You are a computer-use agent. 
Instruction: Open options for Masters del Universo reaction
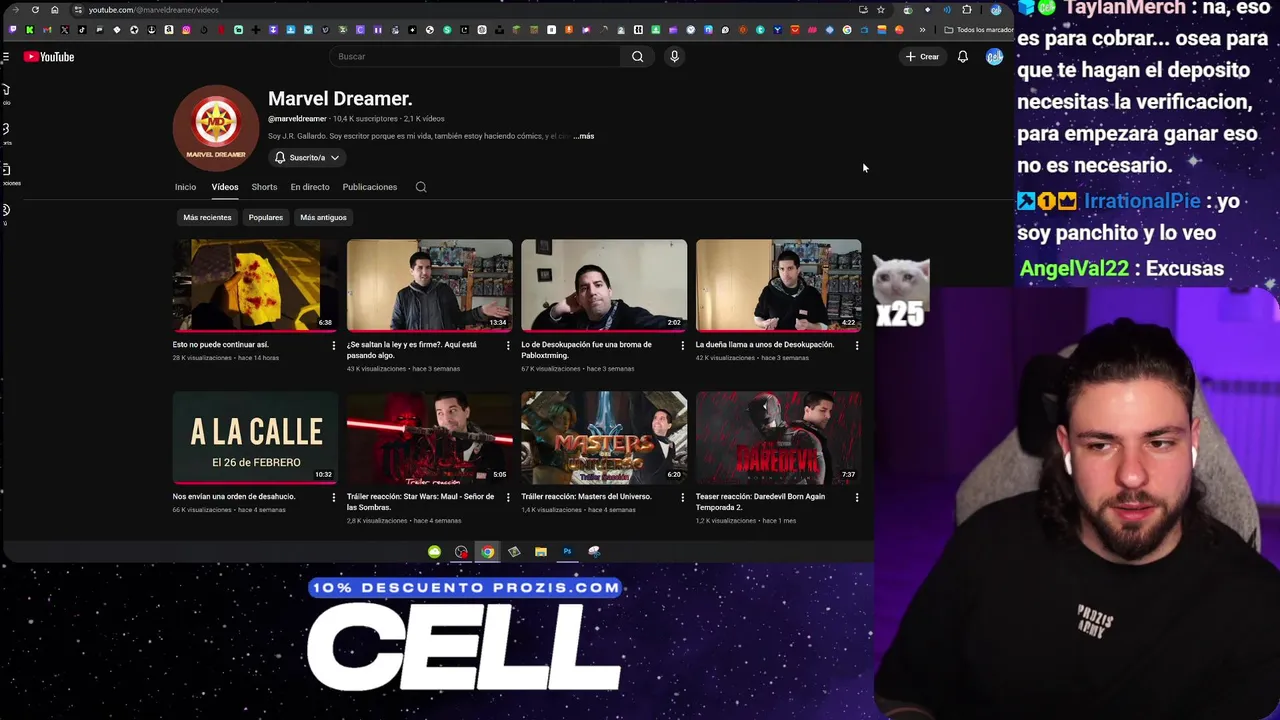(x=682, y=498)
